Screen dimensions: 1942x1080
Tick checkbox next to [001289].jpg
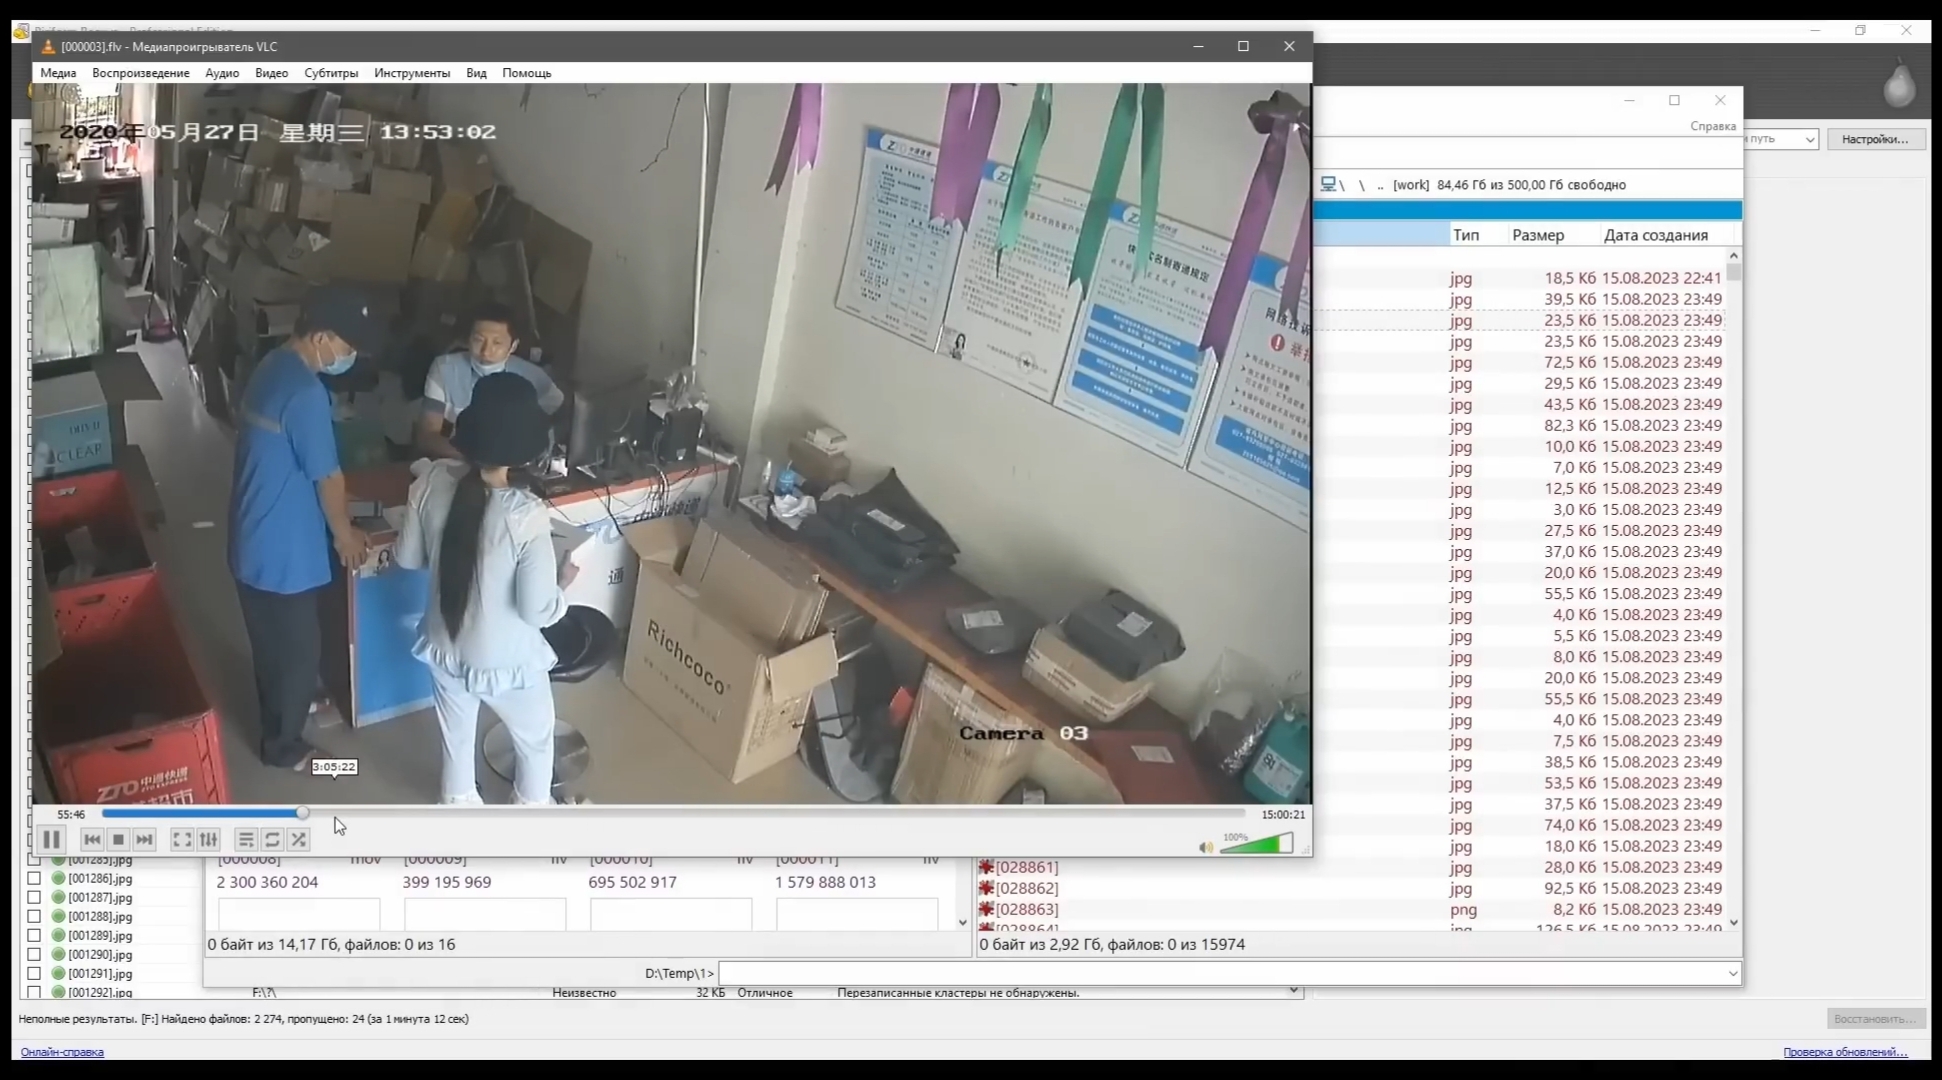click(x=34, y=936)
